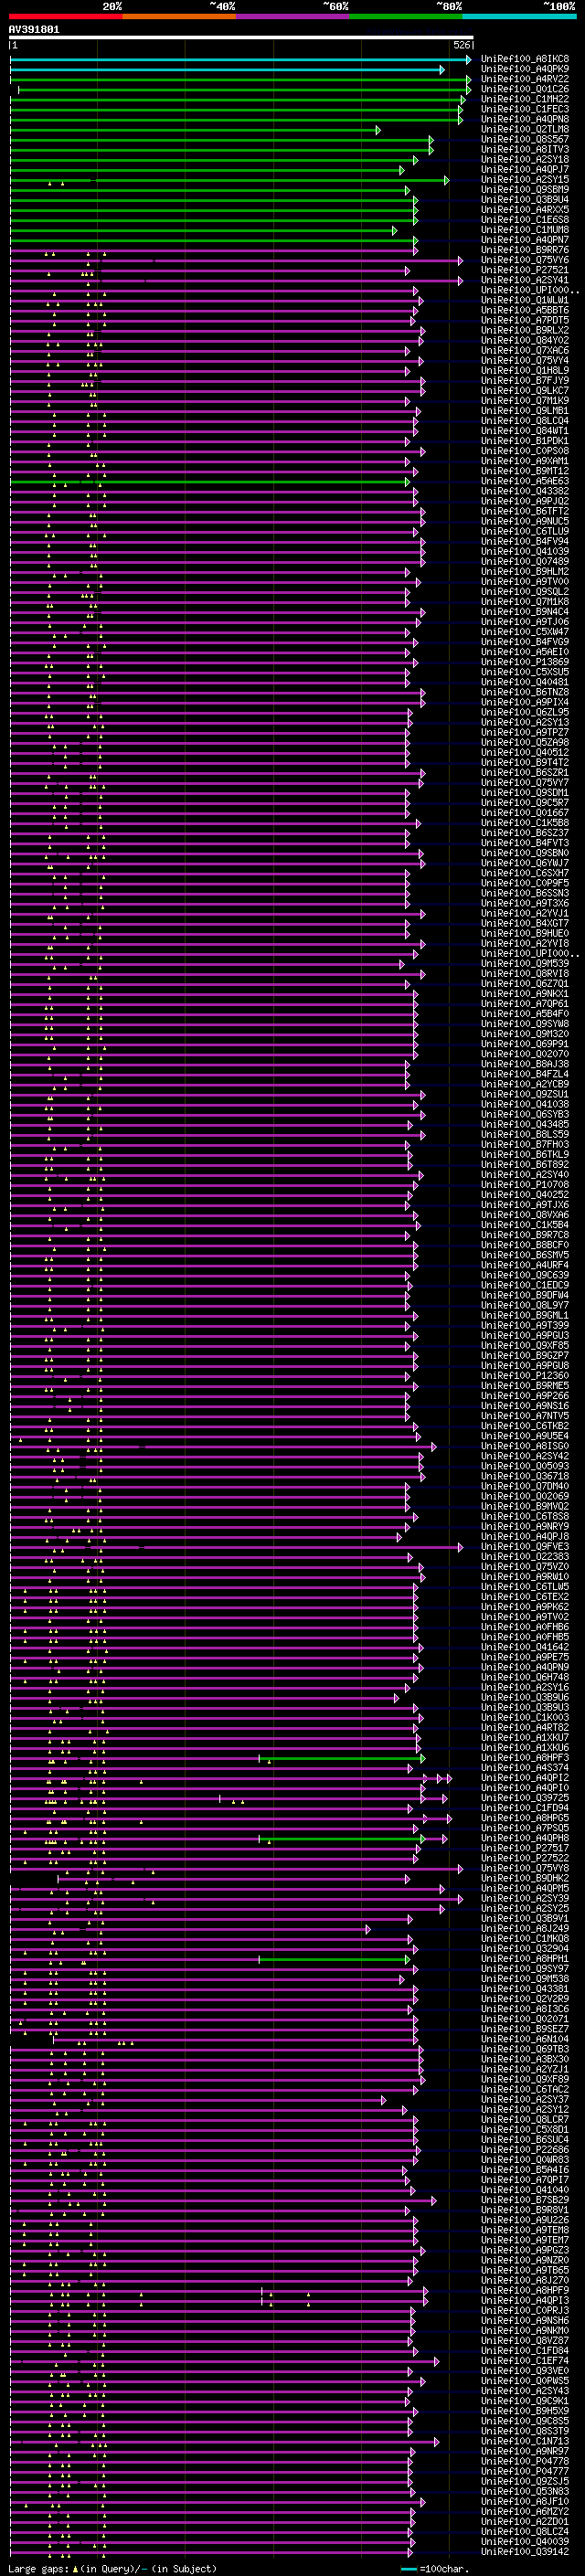This screenshot has width=585, height=2576.
Task: Select label UniRef100_B9RR76
Action: (x=524, y=250)
